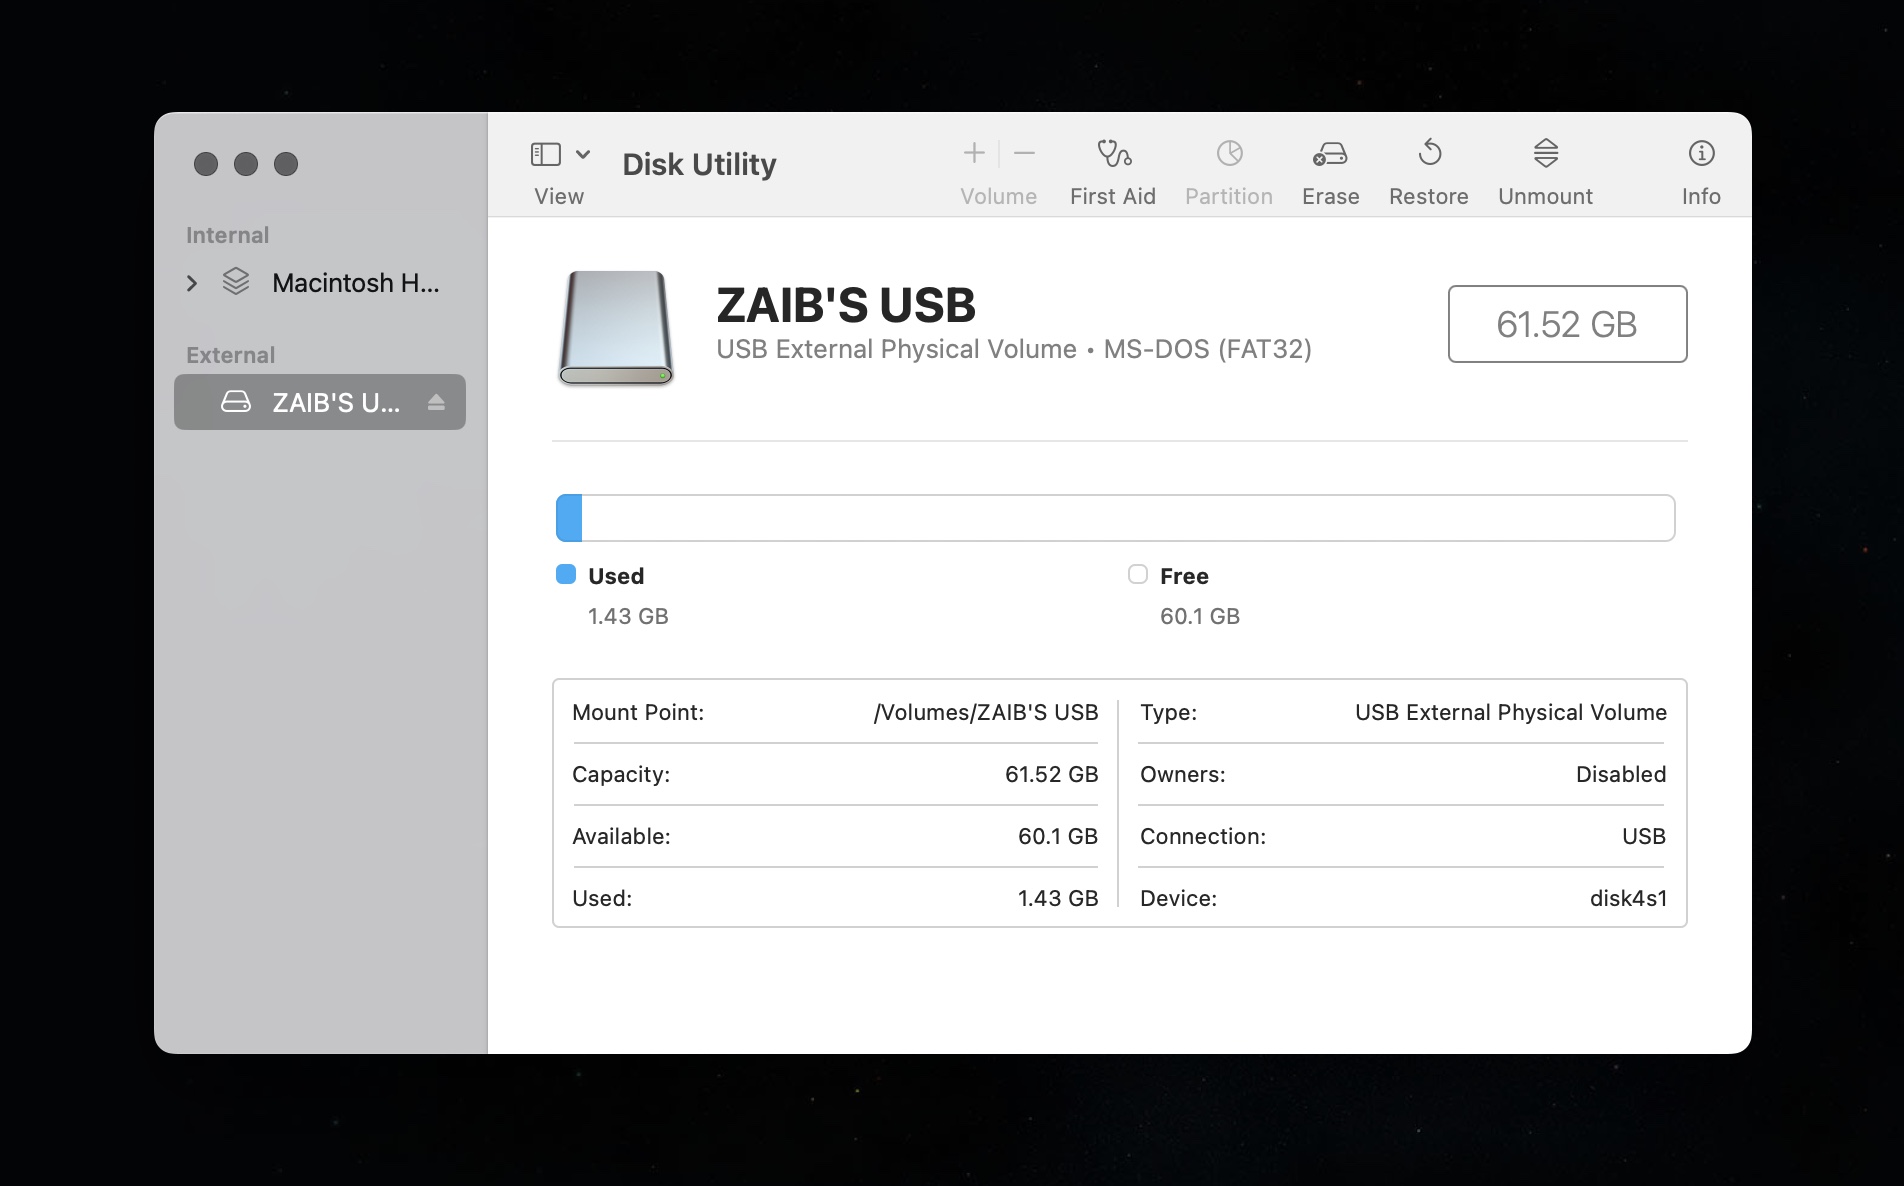This screenshot has width=1904, height=1186.
Task: Click the white Free legend swatch
Action: point(1138,574)
